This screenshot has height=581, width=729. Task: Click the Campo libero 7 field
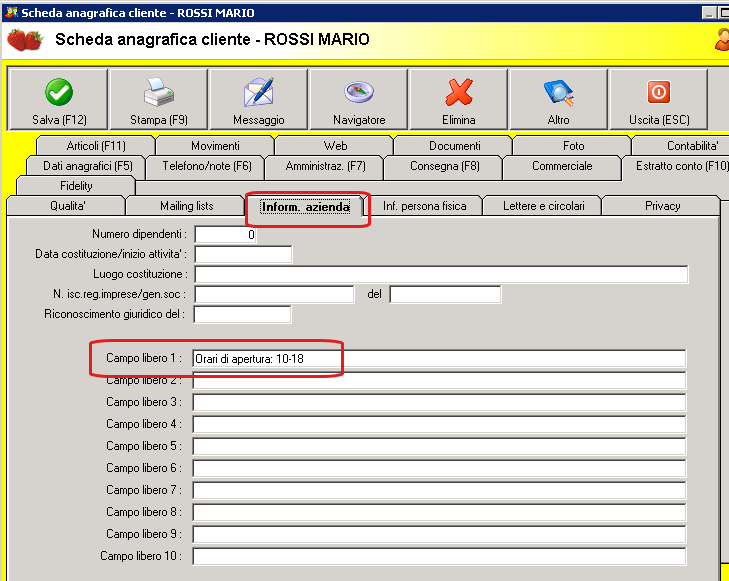[x=439, y=490]
